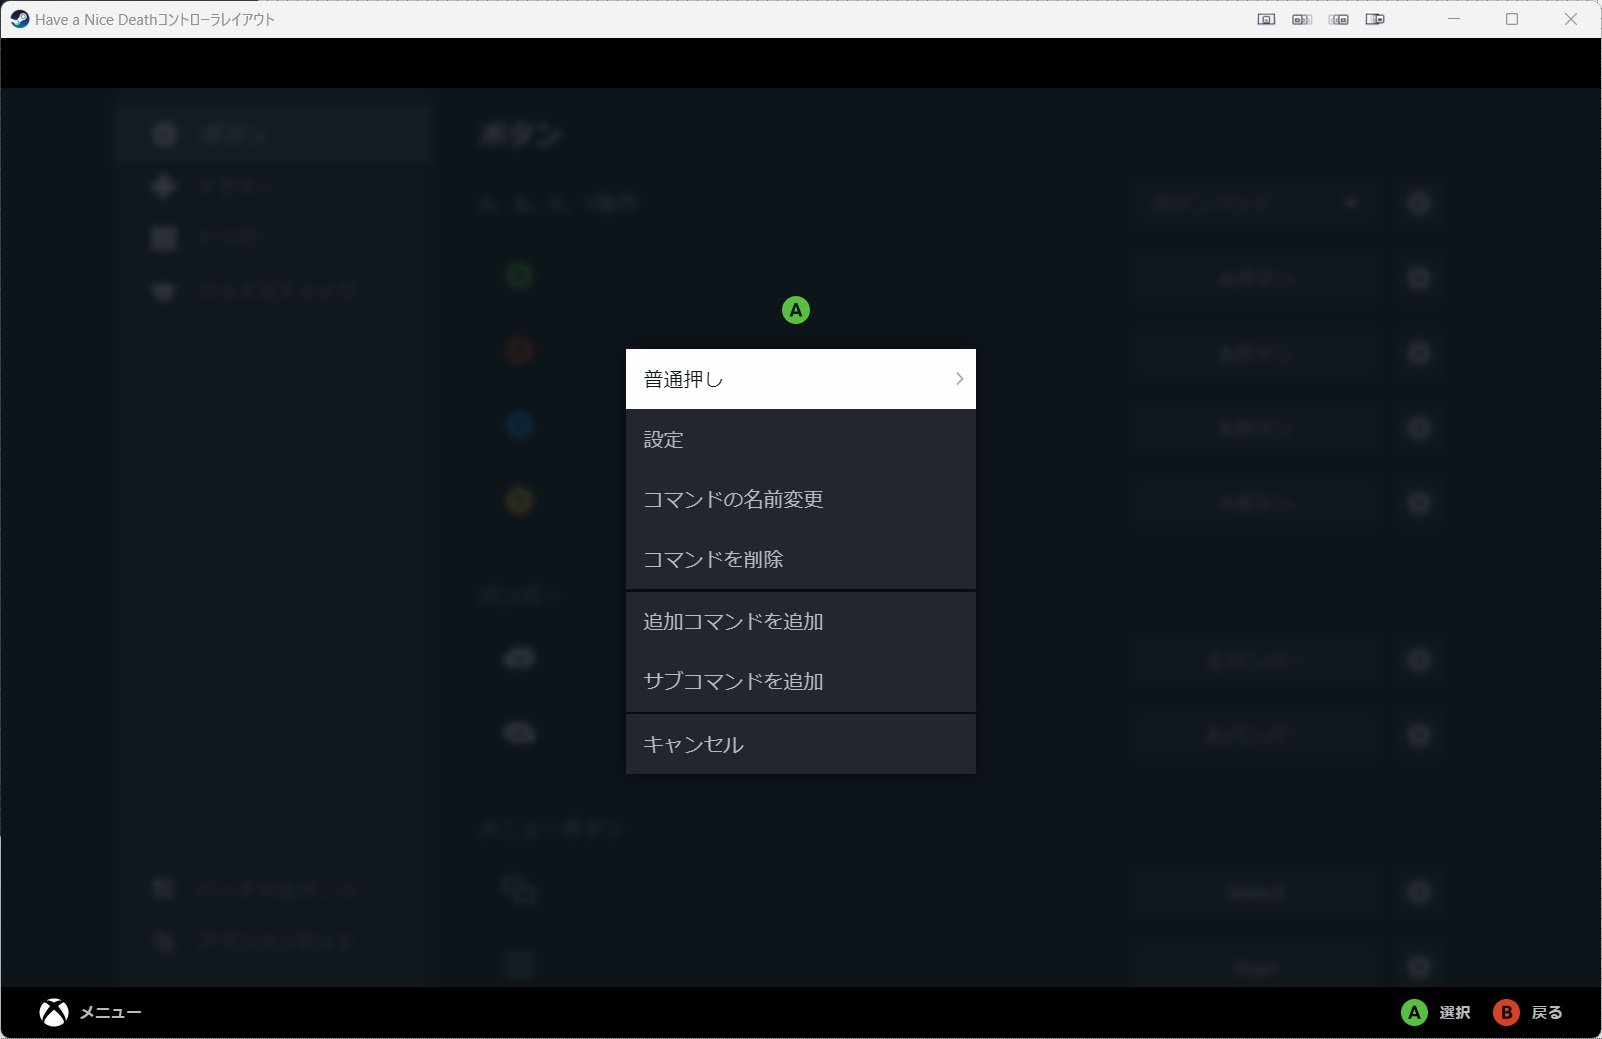Open 設定 from the command menu
The image size is (1602, 1039).
click(800, 439)
